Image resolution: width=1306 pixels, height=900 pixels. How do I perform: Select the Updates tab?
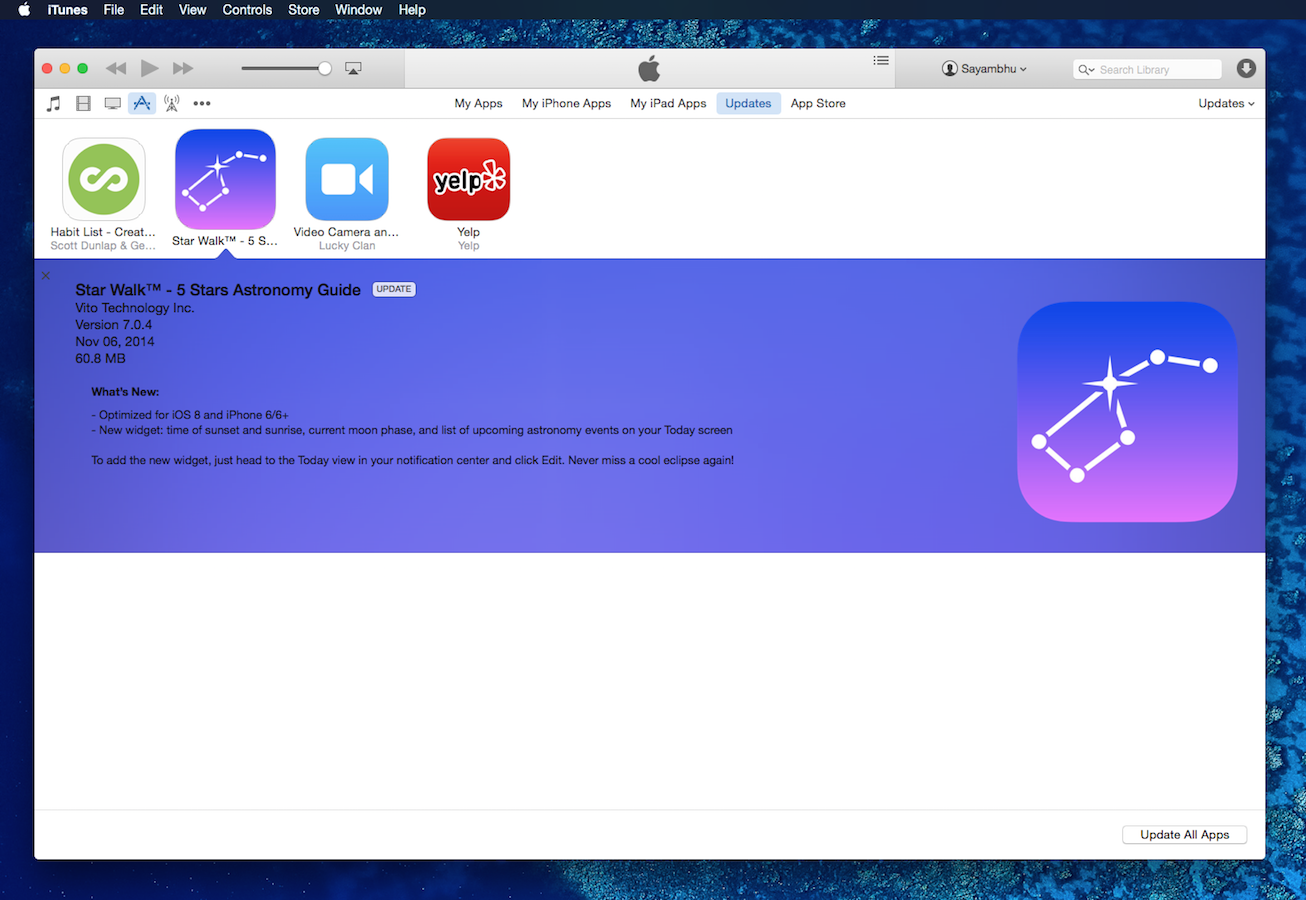coord(748,103)
